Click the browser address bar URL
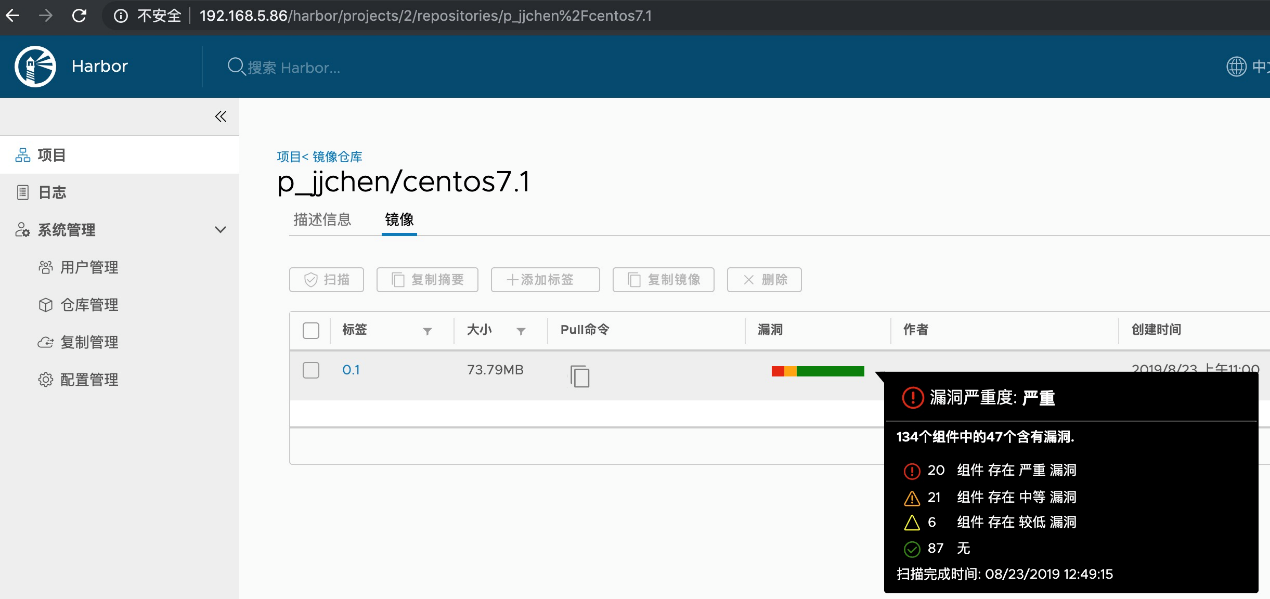1270x599 pixels. [x=425, y=16]
